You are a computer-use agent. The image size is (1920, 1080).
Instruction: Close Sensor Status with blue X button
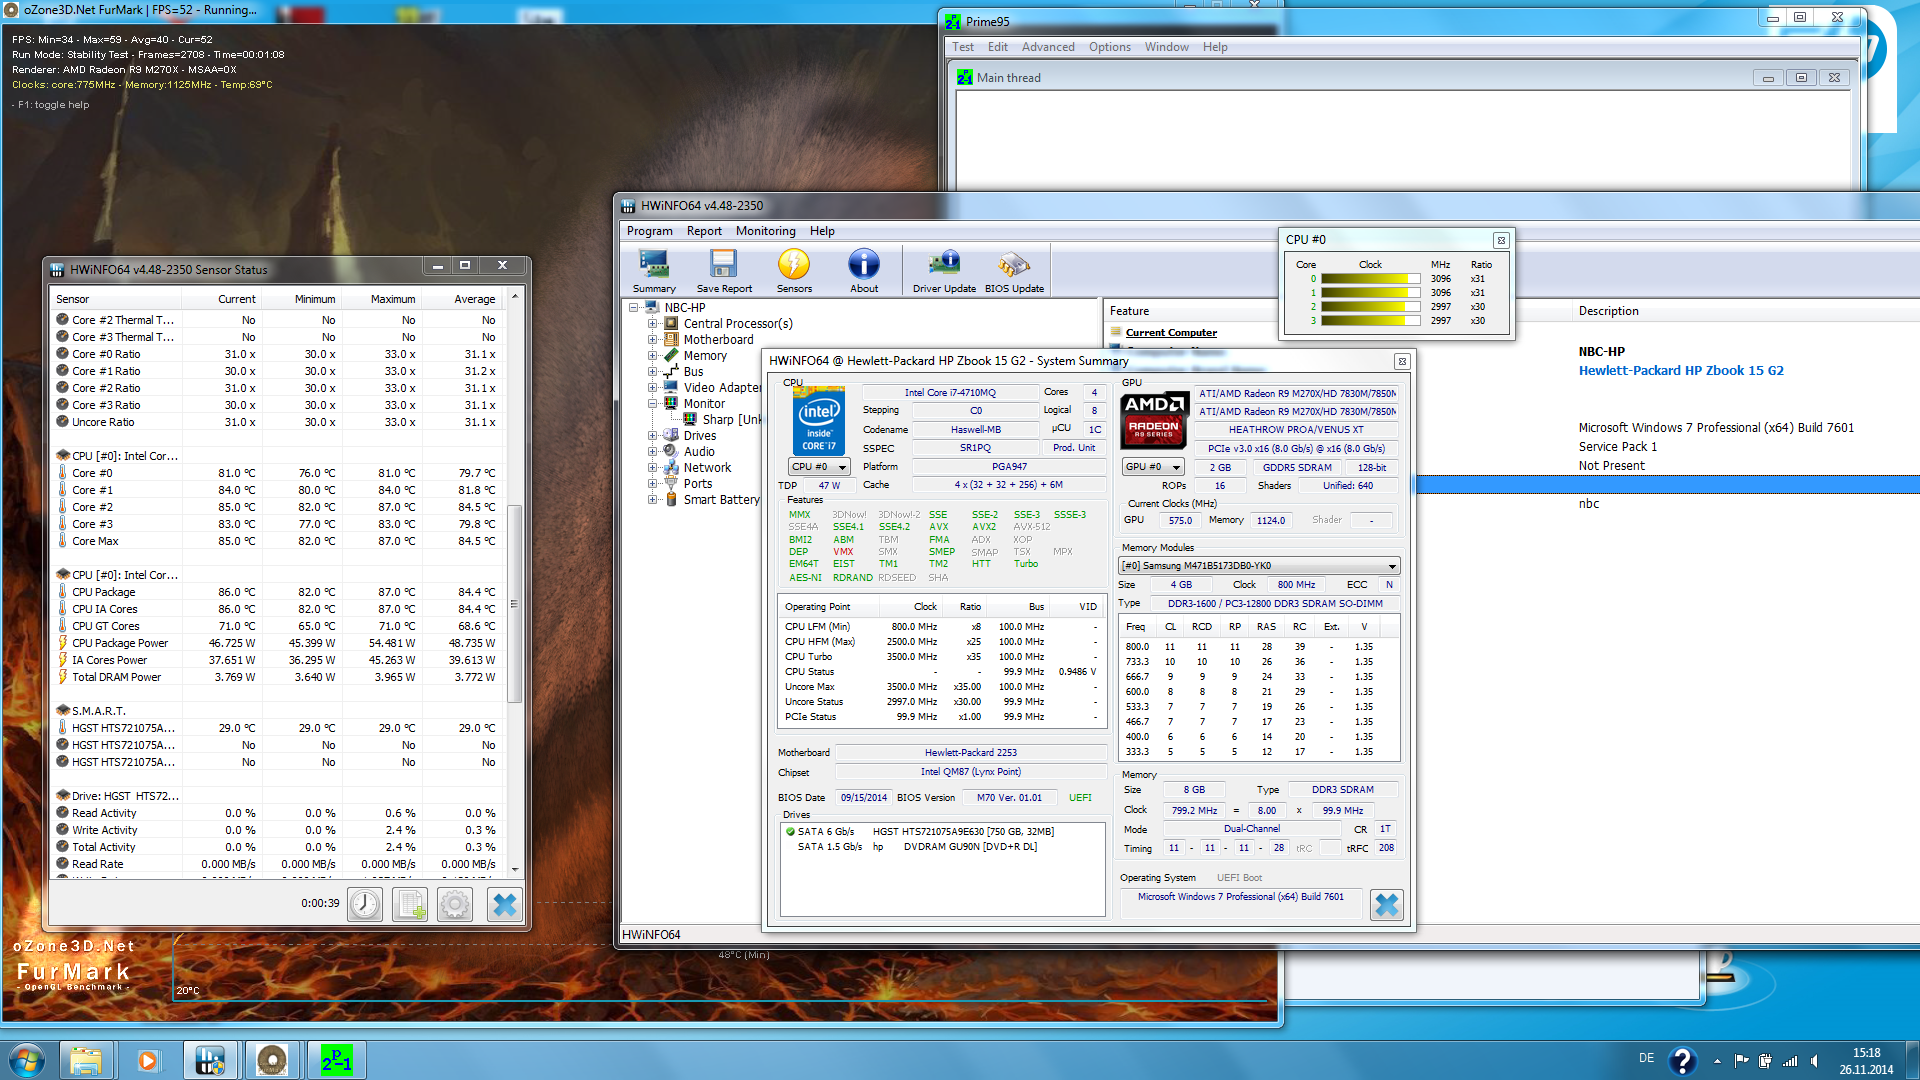505,905
